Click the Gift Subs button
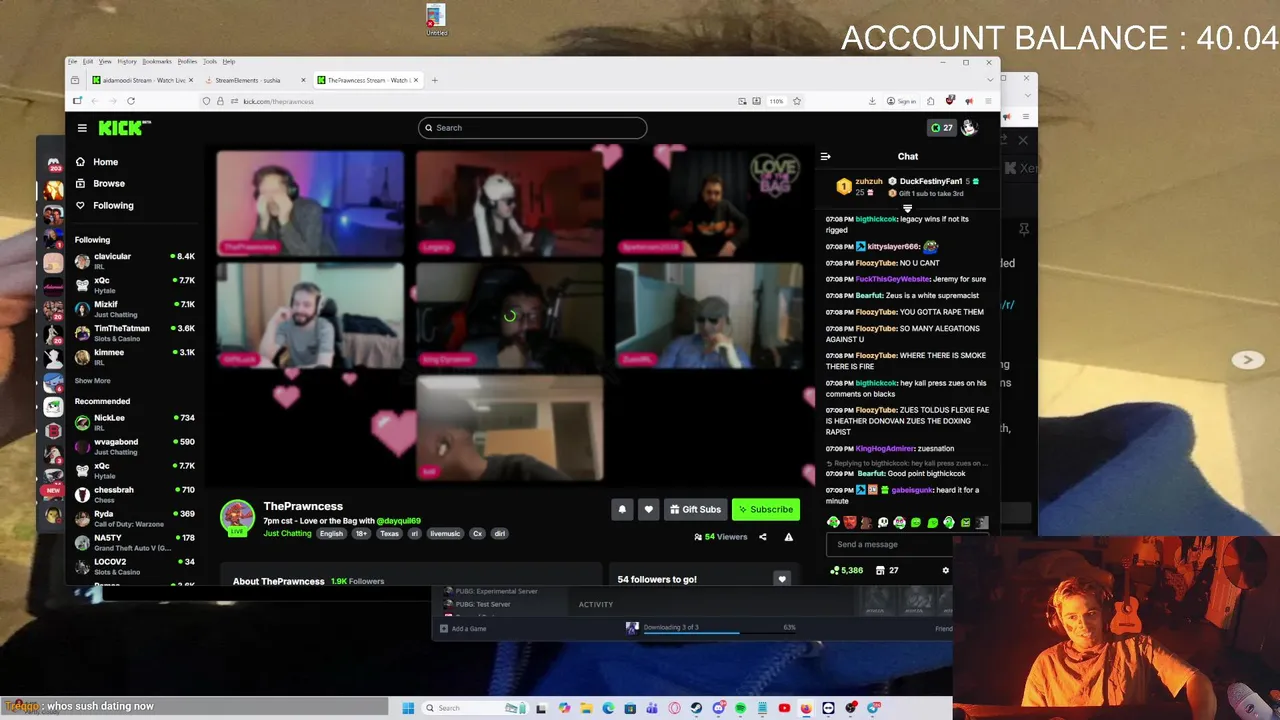This screenshot has height=720, width=1280. point(695,510)
